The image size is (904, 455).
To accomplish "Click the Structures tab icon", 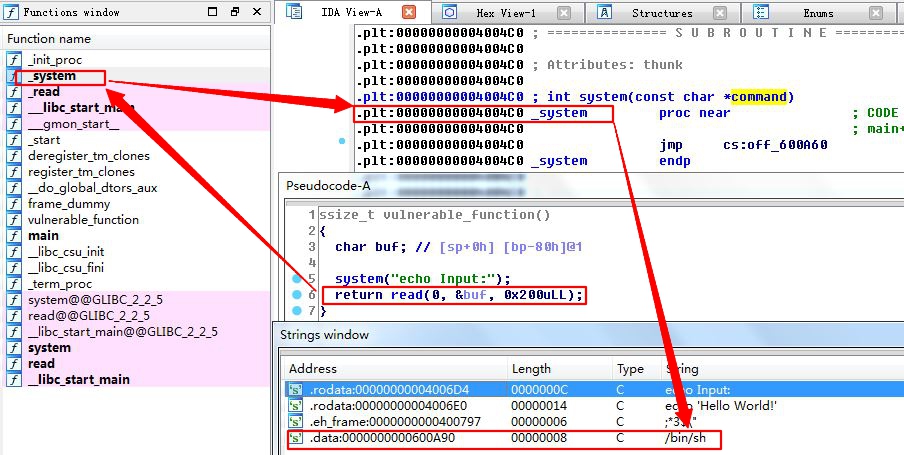I will click(x=606, y=13).
